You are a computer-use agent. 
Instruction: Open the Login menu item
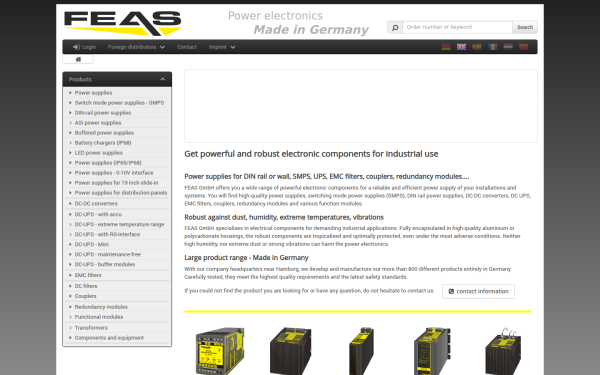(x=85, y=47)
